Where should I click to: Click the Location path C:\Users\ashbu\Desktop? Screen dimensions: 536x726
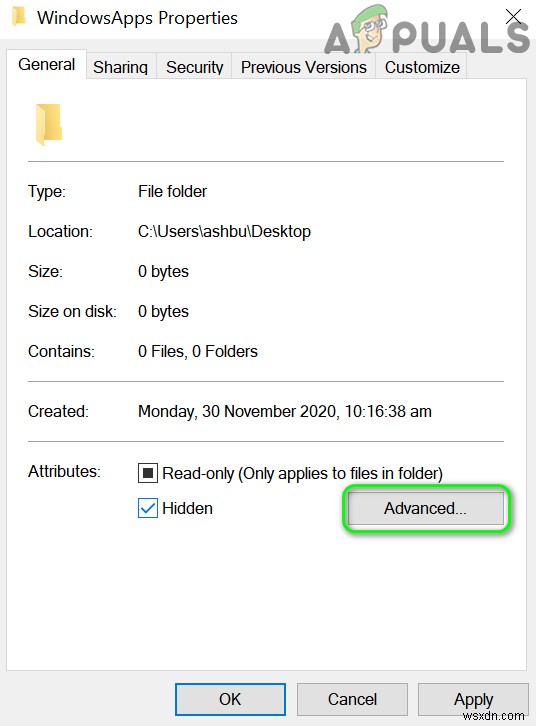tap(224, 232)
